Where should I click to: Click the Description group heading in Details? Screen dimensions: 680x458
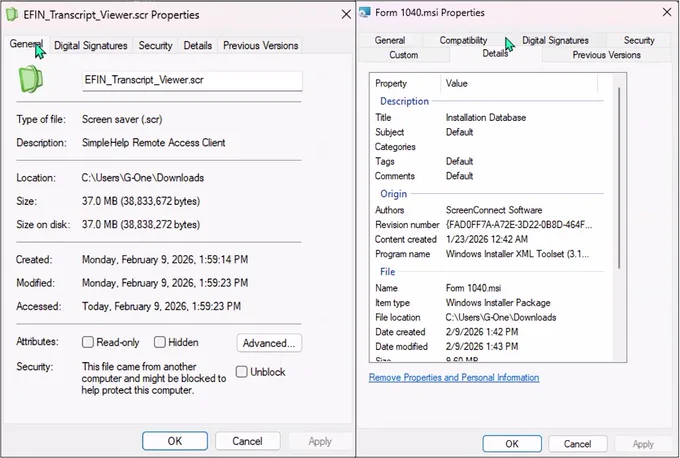coord(404,101)
